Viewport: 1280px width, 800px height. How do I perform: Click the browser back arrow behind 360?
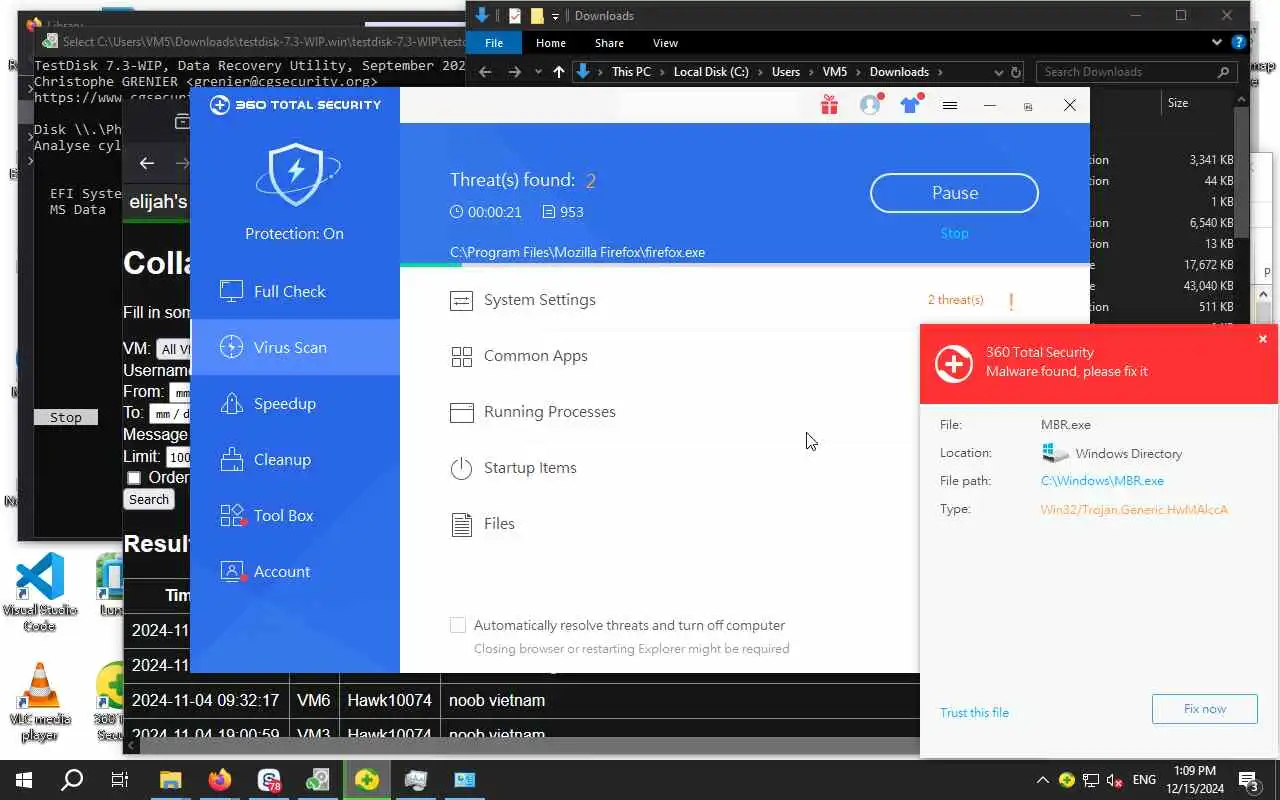click(147, 163)
